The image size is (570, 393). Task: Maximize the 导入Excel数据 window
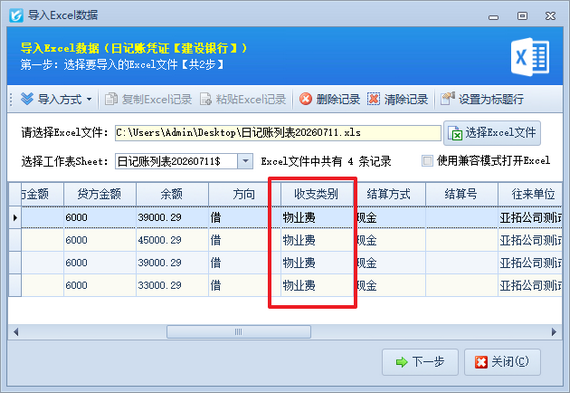point(522,16)
